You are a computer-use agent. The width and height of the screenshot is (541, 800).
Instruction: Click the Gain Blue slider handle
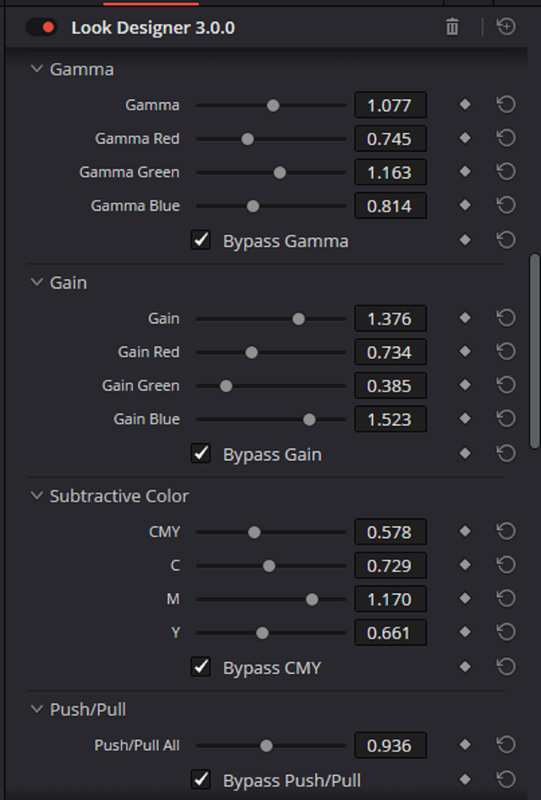pyautogui.click(x=309, y=419)
